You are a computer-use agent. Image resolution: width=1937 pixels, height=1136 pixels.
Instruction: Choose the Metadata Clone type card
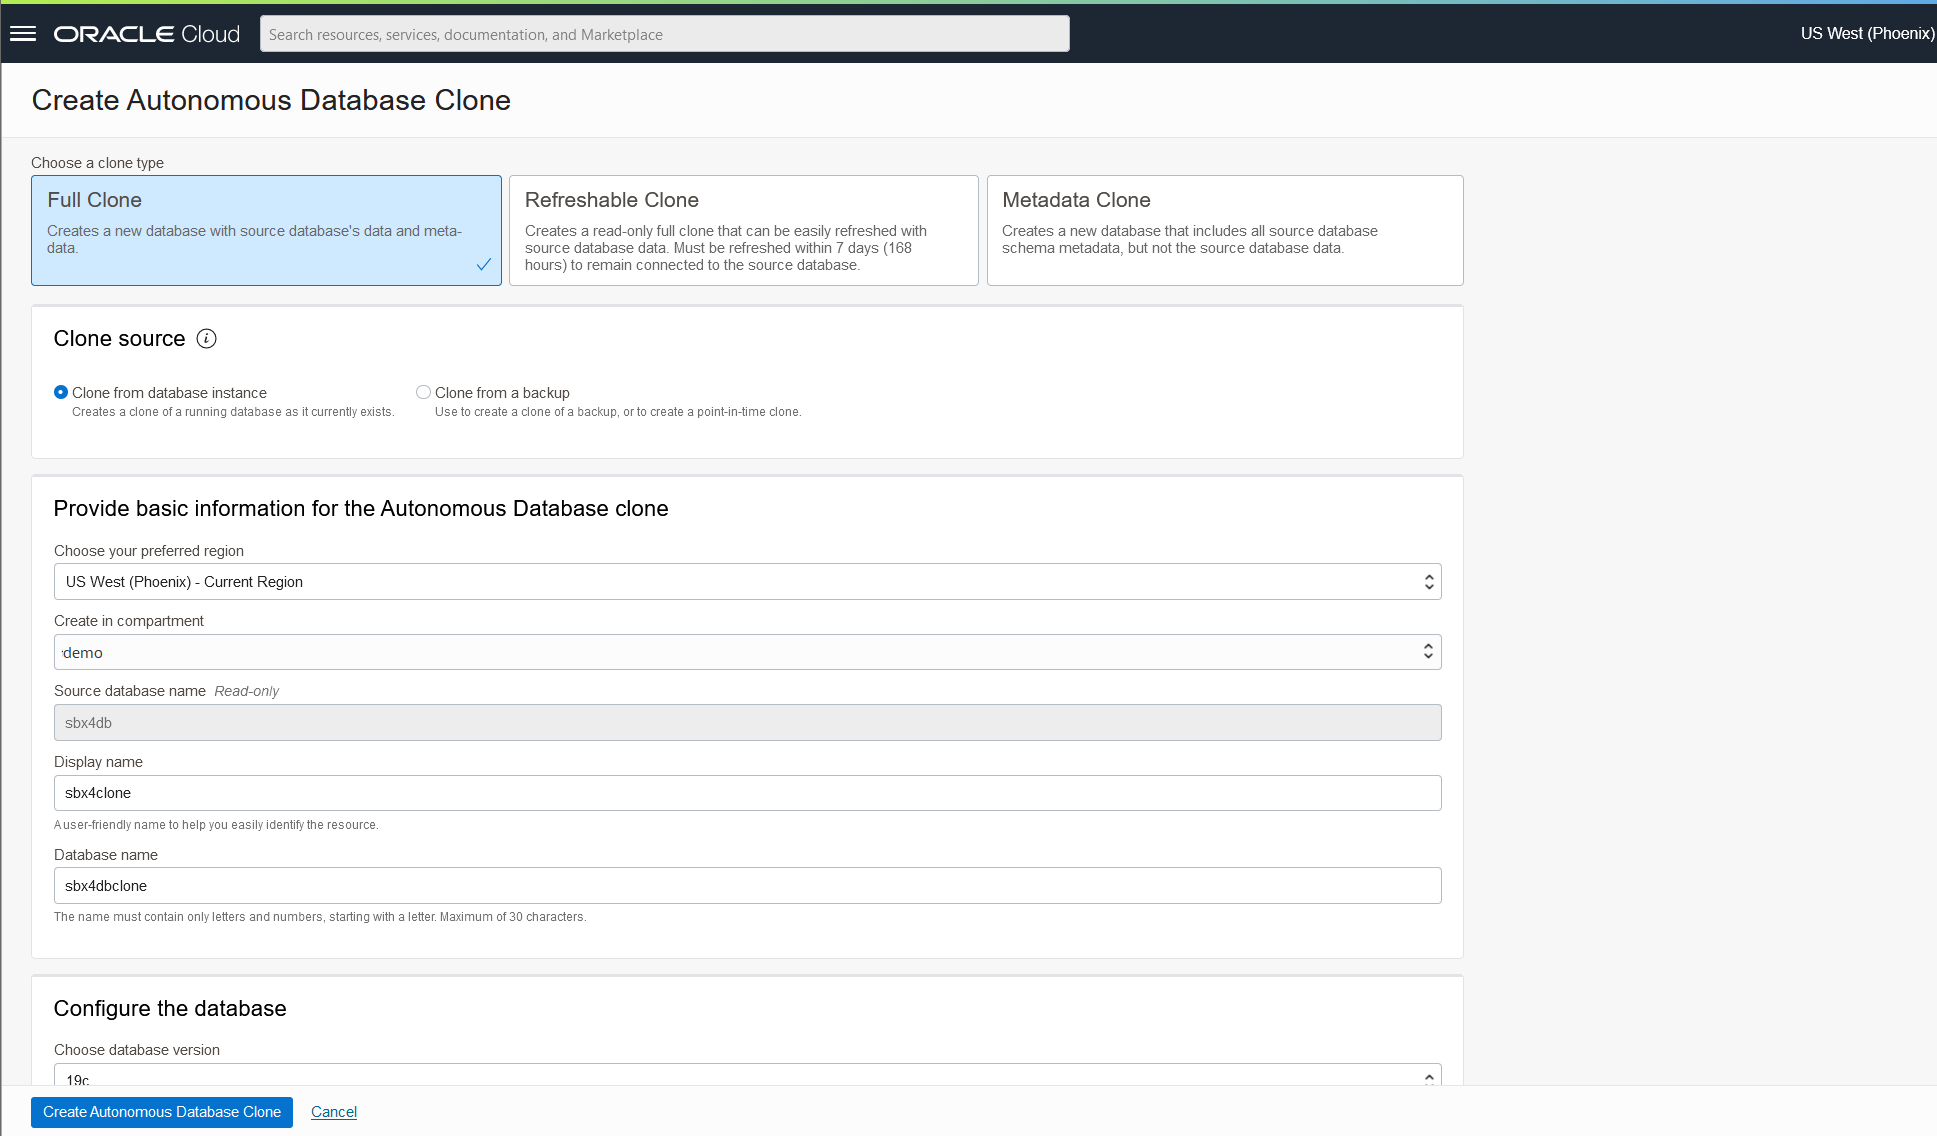(x=1224, y=230)
